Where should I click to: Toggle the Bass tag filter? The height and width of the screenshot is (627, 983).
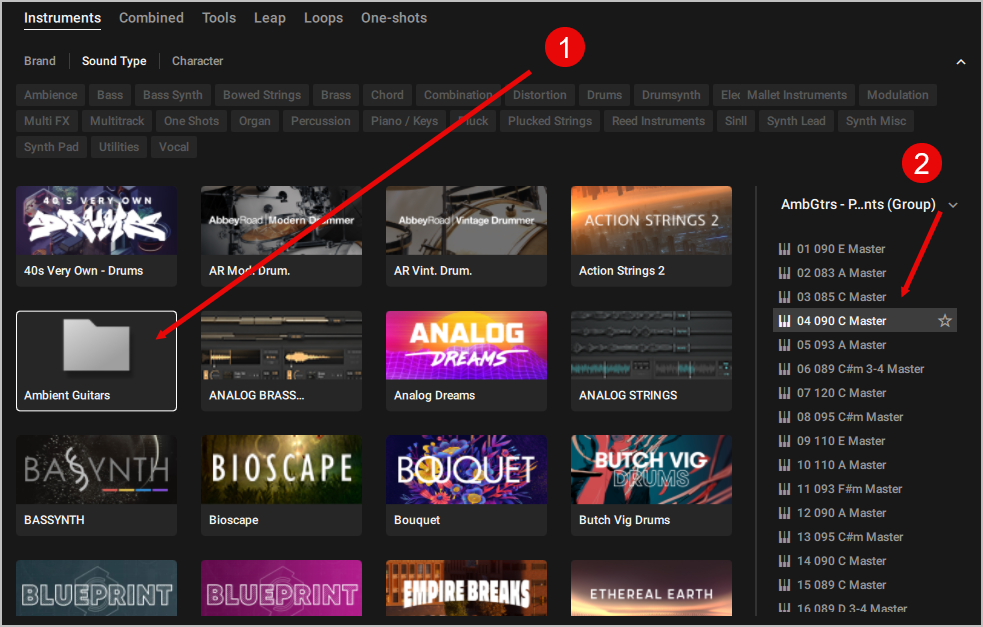click(110, 95)
